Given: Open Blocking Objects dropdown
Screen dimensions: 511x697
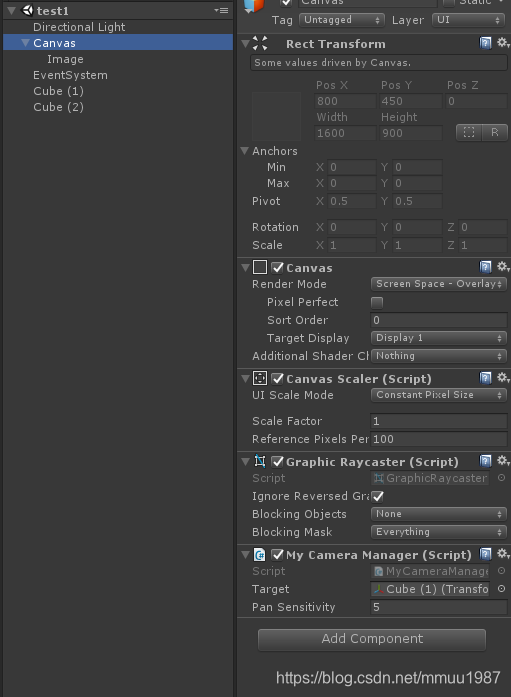Looking at the screenshot, I should 439,514.
